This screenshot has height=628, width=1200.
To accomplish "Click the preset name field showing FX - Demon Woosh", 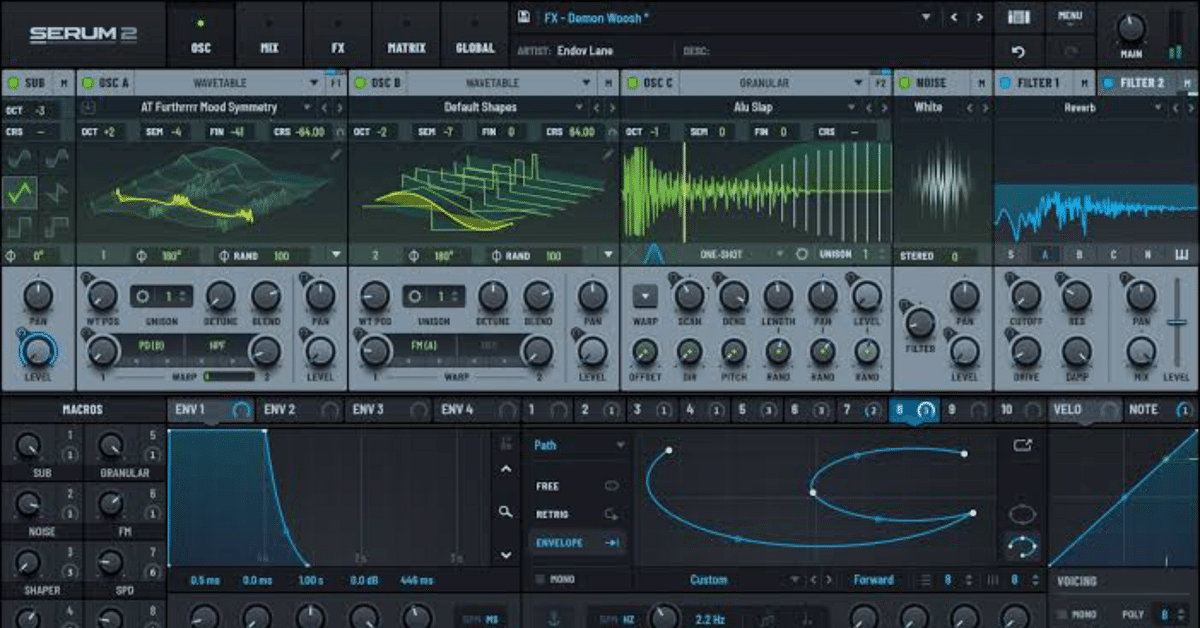I will pos(600,17).
